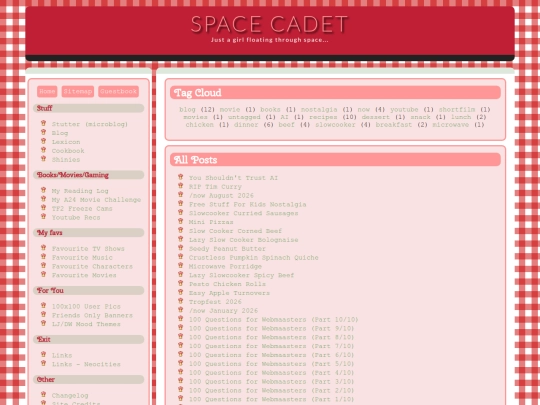
Task: Select the microwave tag
Action: [451, 125]
